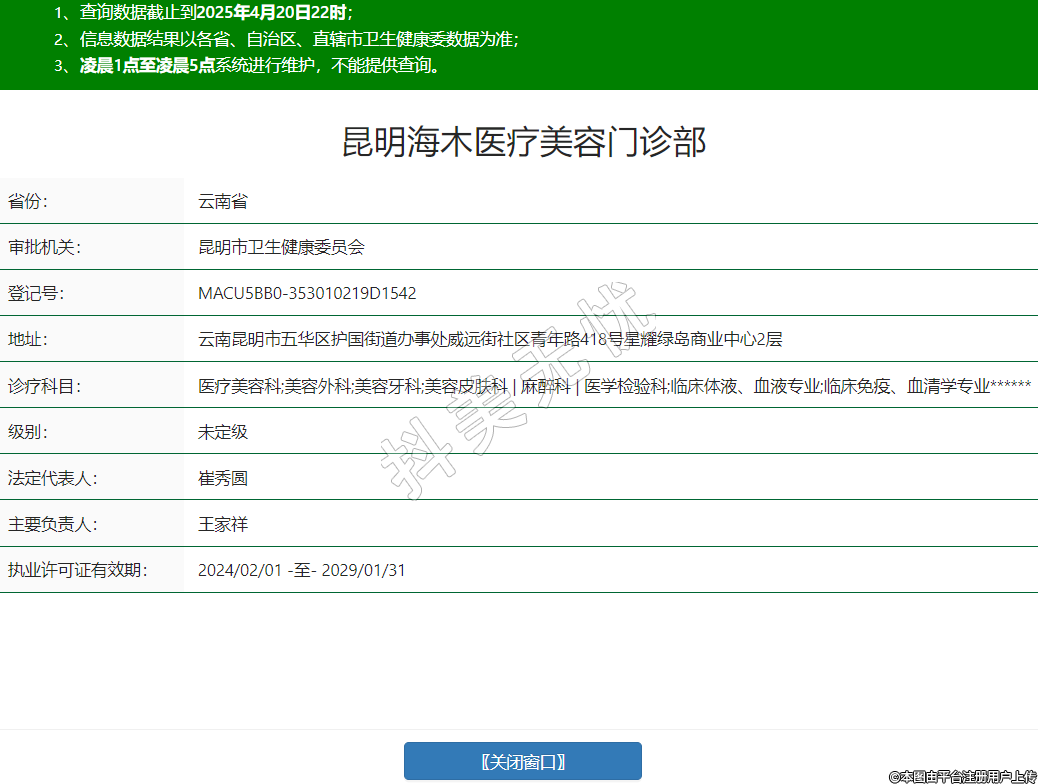
Task: Click the 审批机关 field label
Action: (x=44, y=247)
